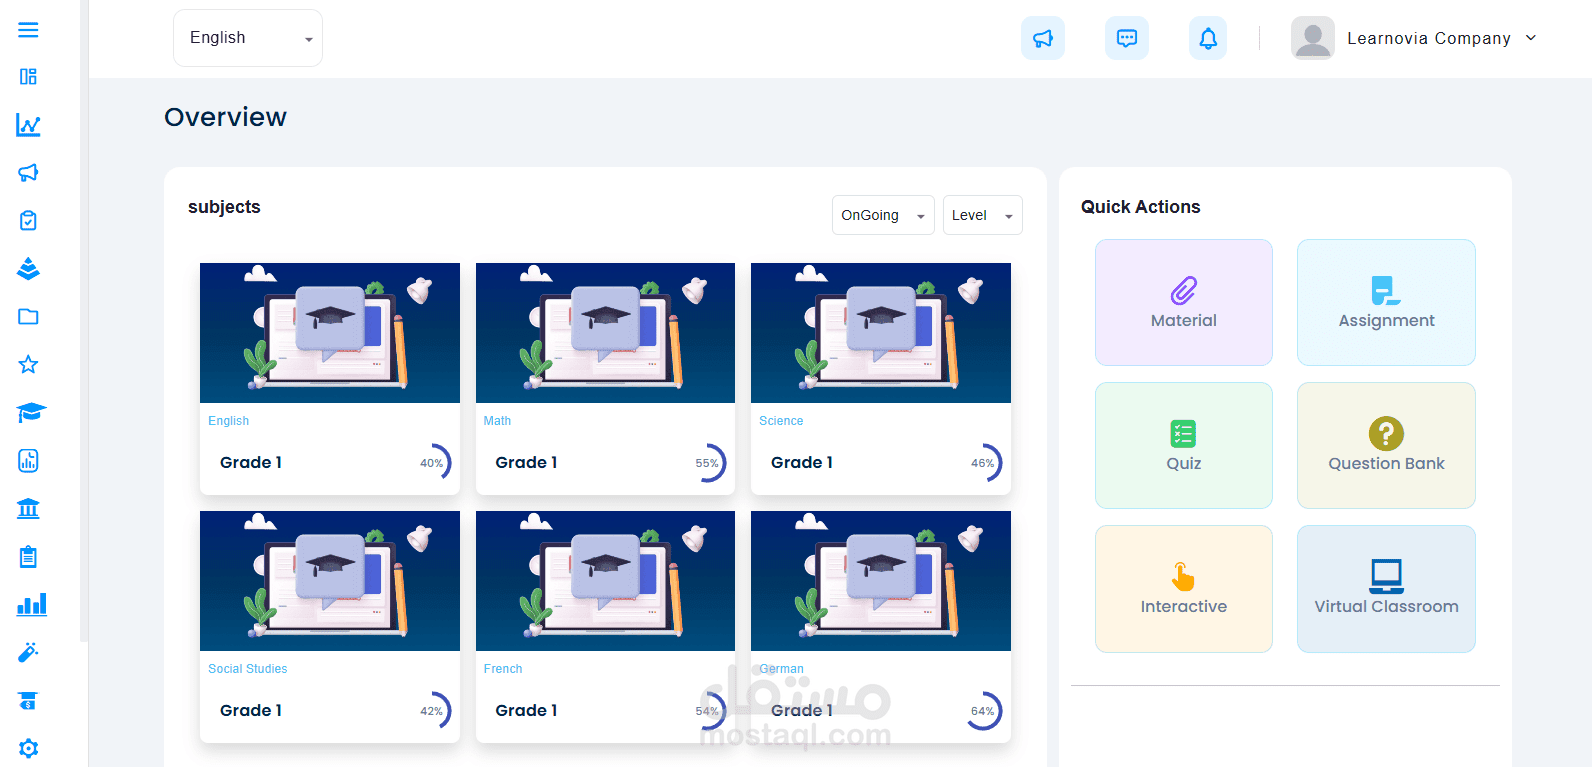Click the 55% progress ring for Math
1592x767 pixels.
(709, 463)
